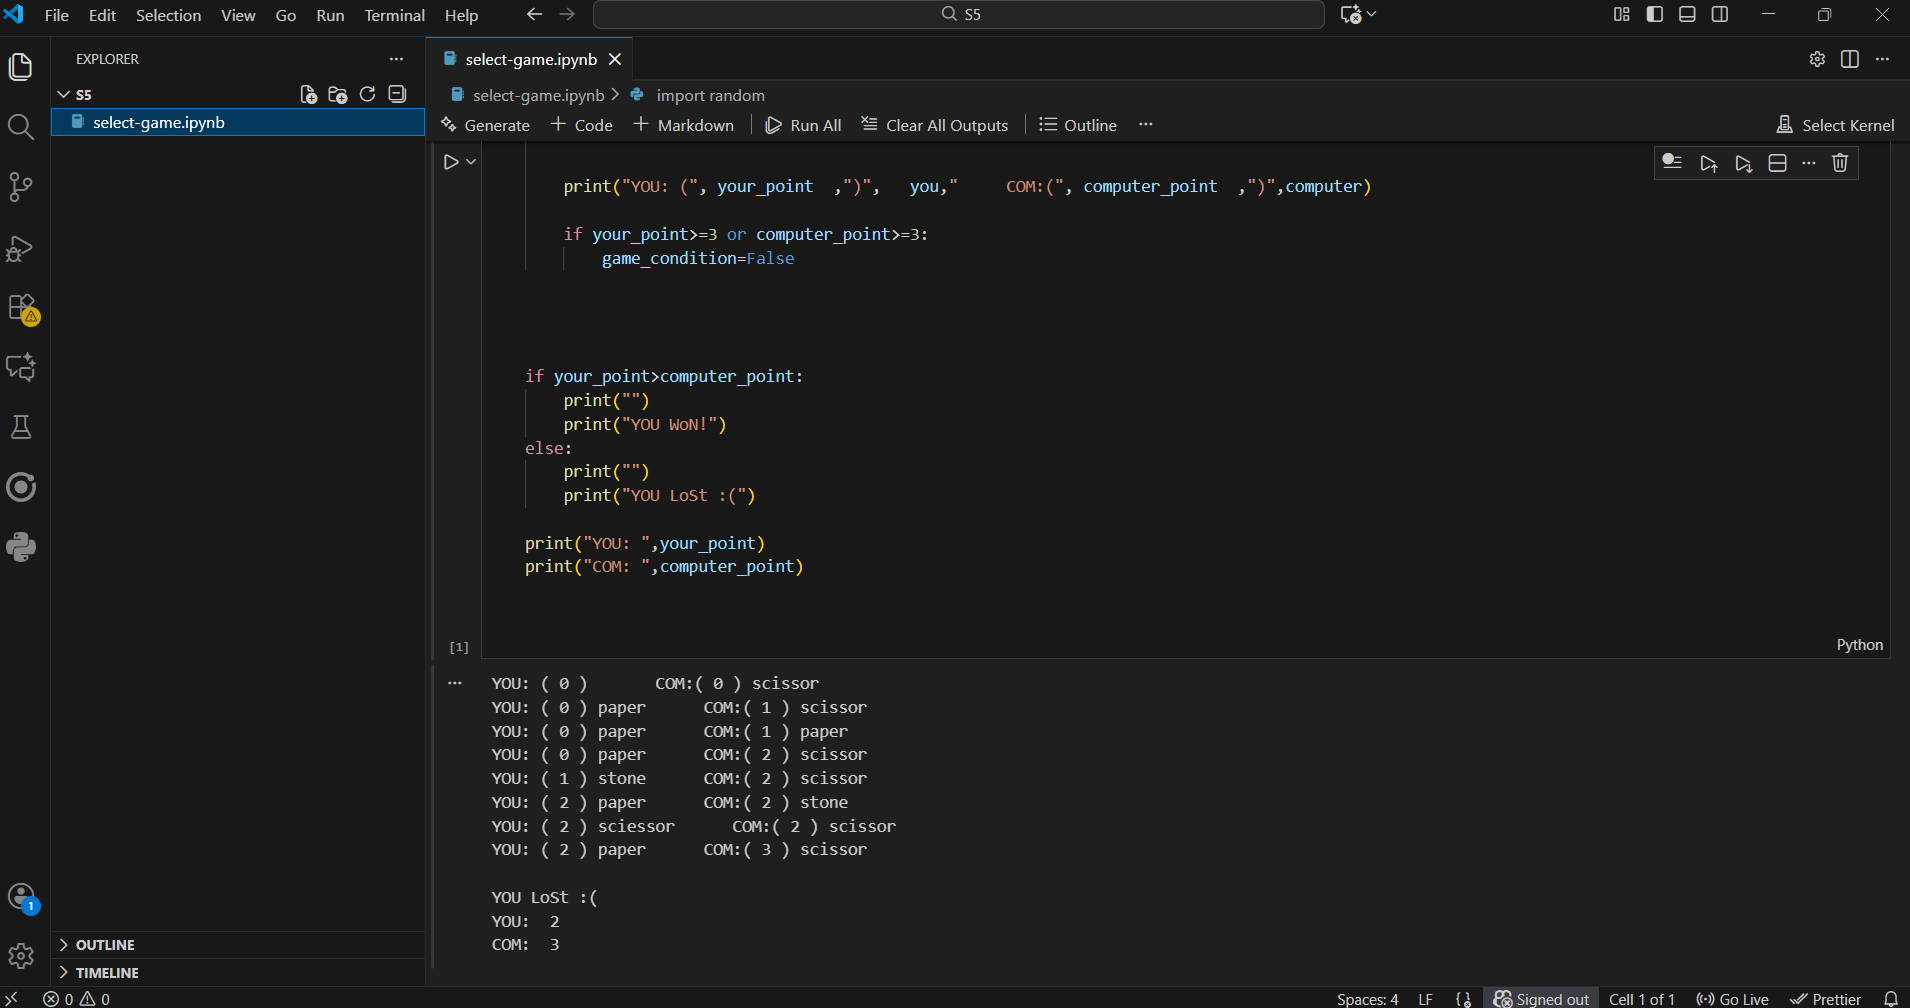
Task: Switch to select-game.ipynb tab
Action: [x=530, y=59]
